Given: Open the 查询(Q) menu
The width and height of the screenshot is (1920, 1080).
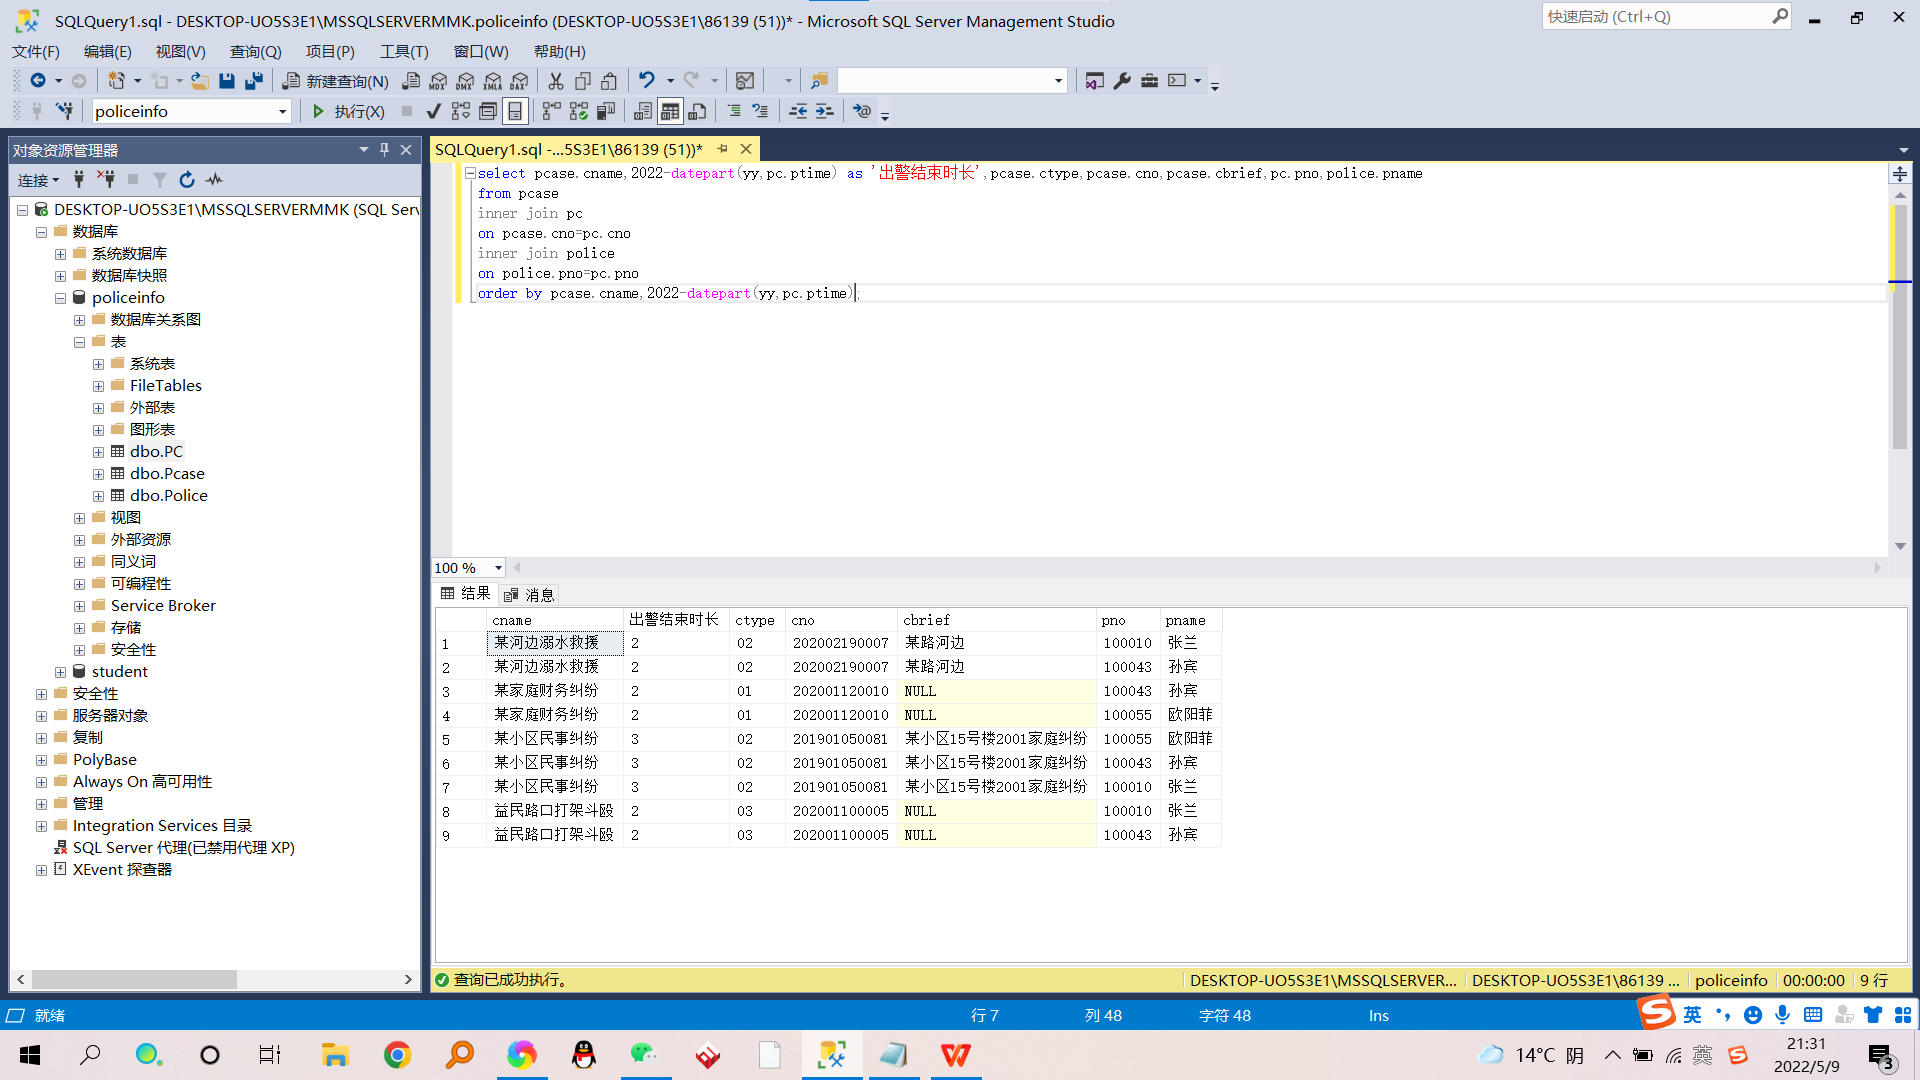Looking at the screenshot, I should (255, 52).
